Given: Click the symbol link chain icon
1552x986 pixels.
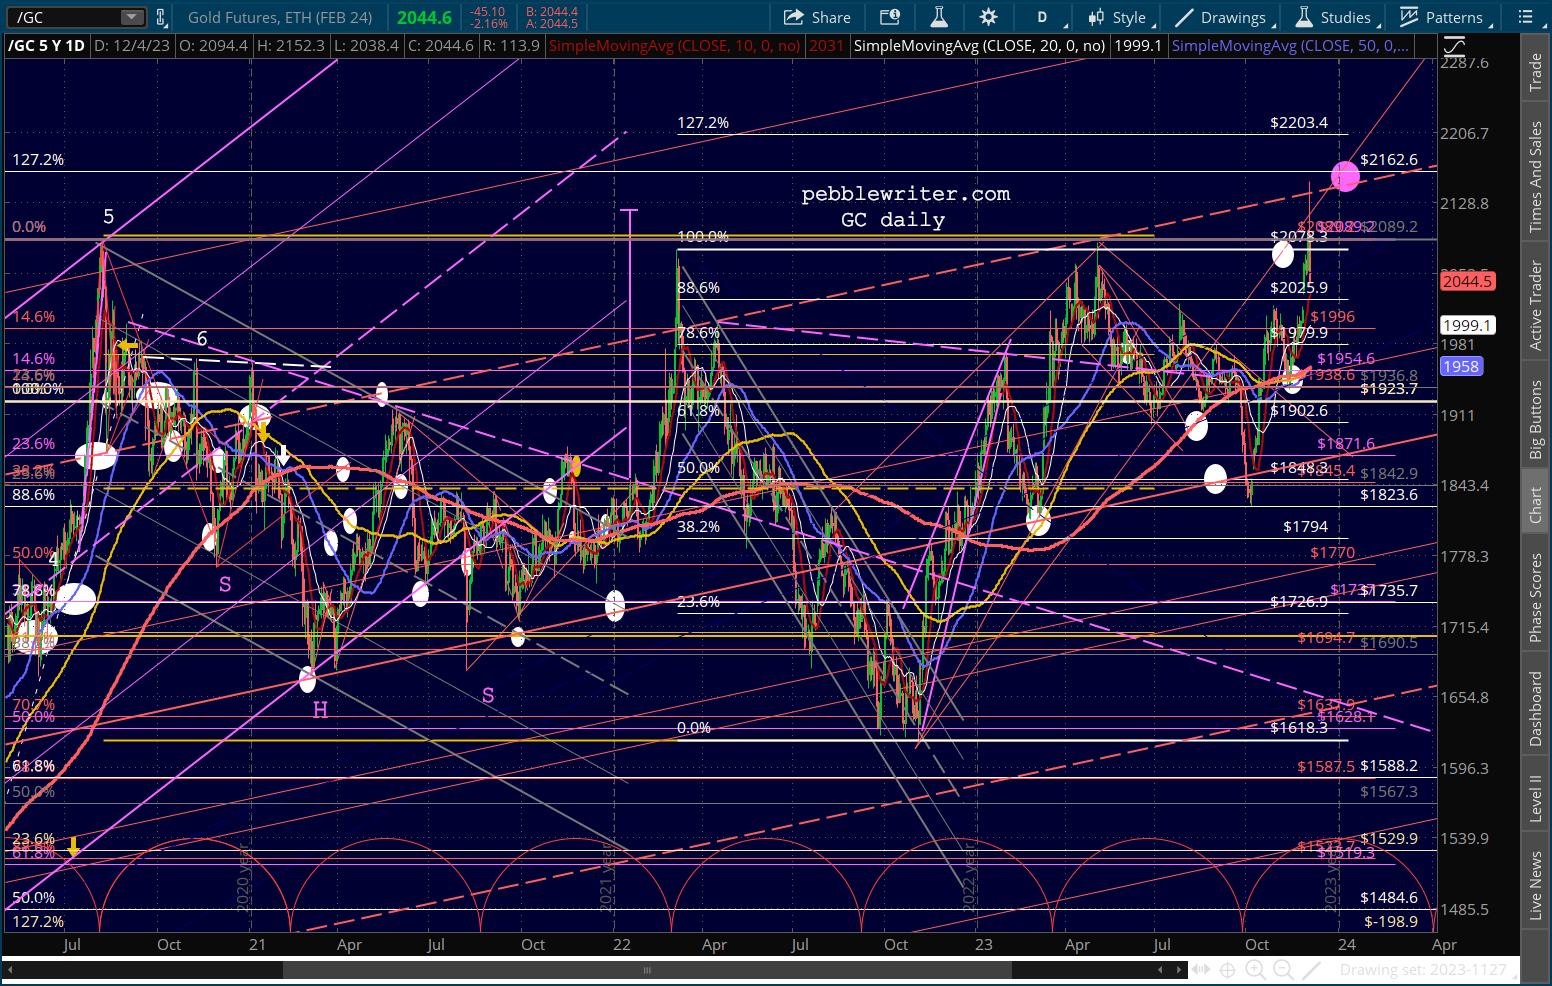Looking at the screenshot, I should [x=161, y=17].
